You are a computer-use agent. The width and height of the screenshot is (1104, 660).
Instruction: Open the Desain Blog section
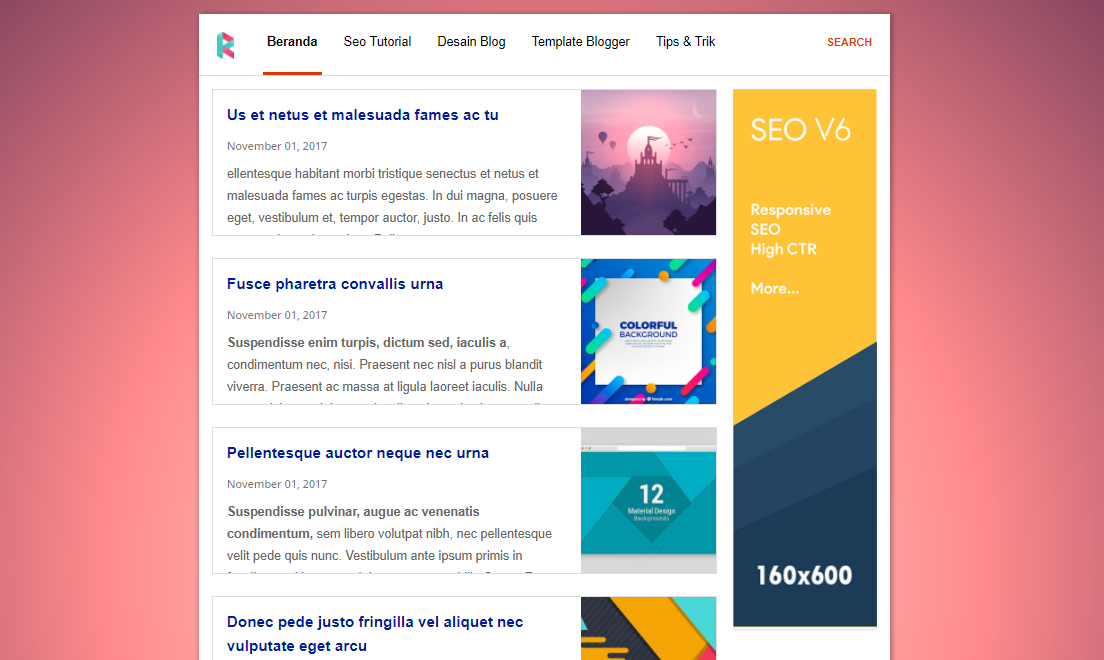point(471,41)
